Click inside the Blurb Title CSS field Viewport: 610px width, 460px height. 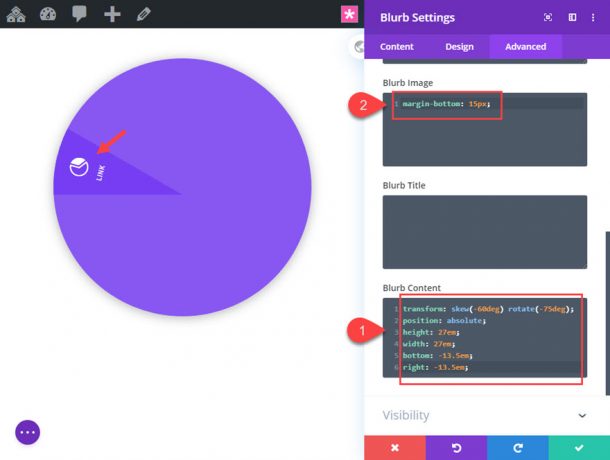pyautogui.click(x=485, y=232)
